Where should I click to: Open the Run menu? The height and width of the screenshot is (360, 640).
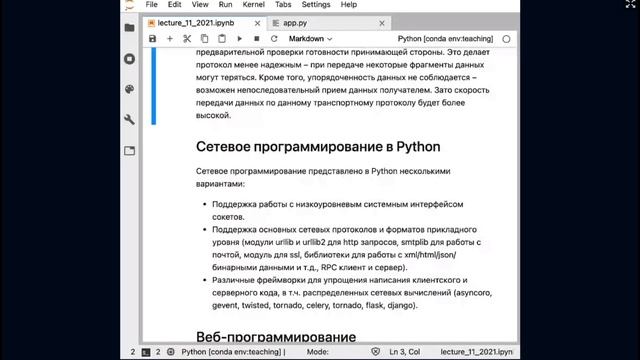pos(225,4)
